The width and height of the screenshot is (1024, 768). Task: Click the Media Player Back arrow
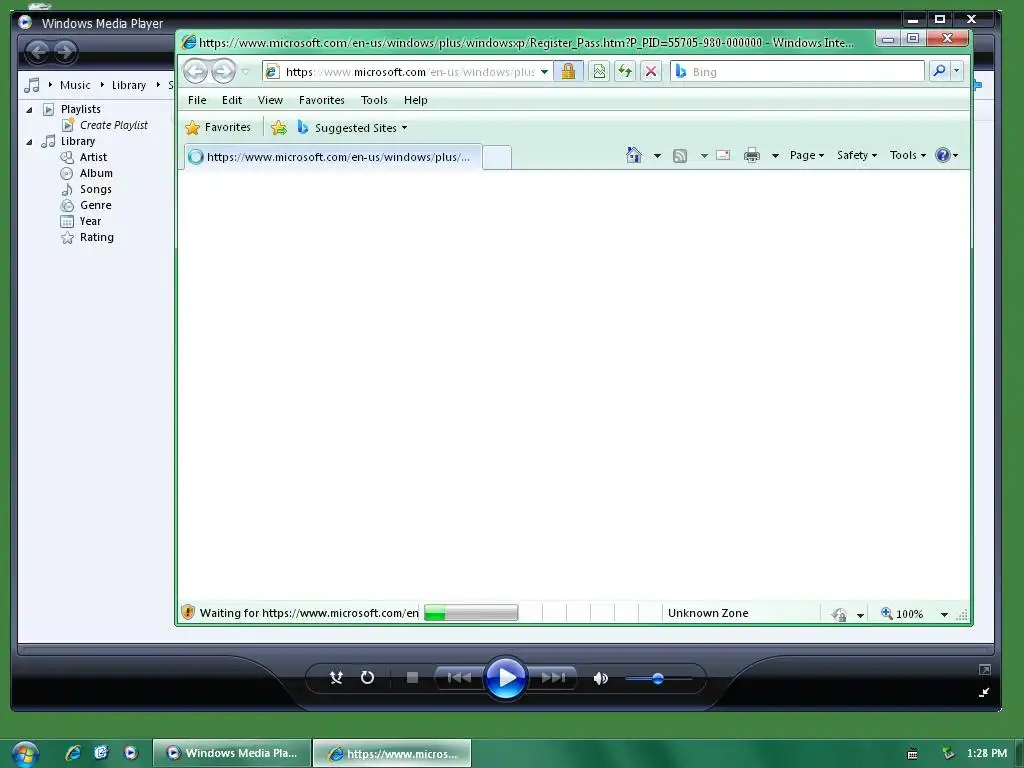pyautogui.click(x=38, y=51)
